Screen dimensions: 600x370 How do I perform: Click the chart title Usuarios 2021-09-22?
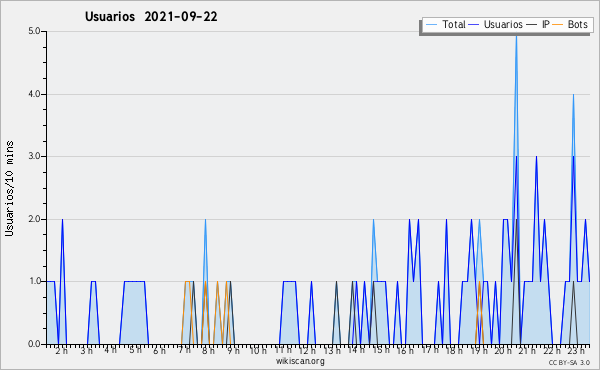click(151, 17)
